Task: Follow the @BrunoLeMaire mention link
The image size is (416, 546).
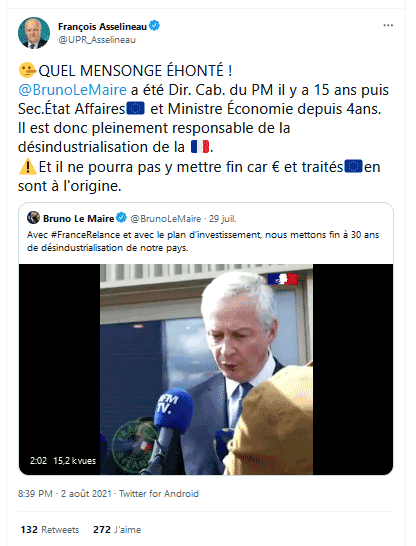Action: coord(72,90)
